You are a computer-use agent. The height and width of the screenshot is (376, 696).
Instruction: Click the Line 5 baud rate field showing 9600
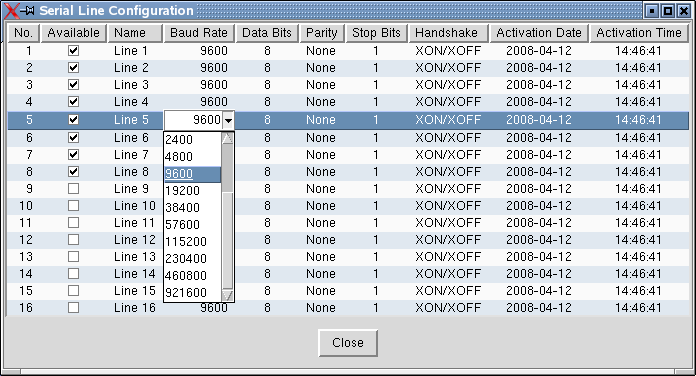point(193,120)
